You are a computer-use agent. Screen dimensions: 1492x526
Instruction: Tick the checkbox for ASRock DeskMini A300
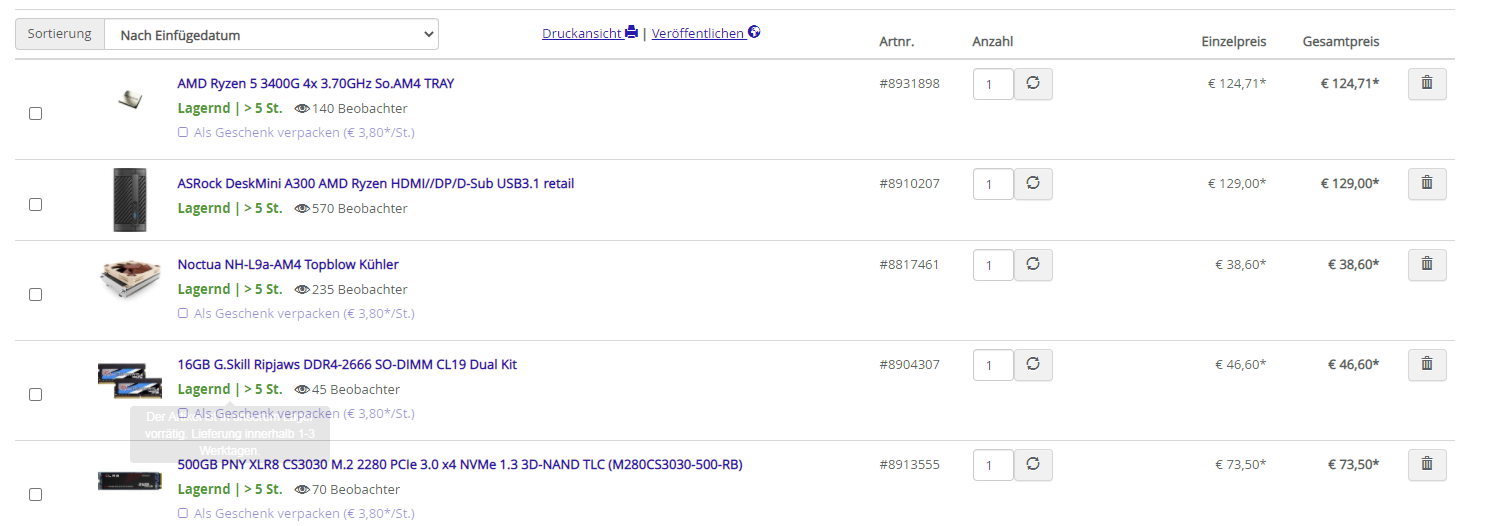coord(36,204)
